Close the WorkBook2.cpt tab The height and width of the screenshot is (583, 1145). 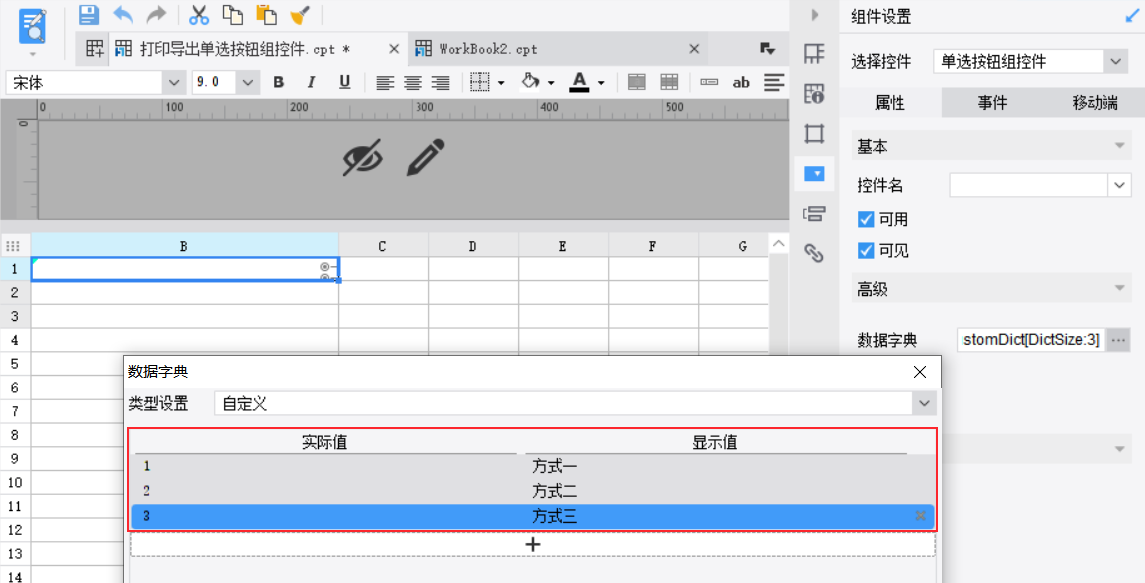point(694,49)
